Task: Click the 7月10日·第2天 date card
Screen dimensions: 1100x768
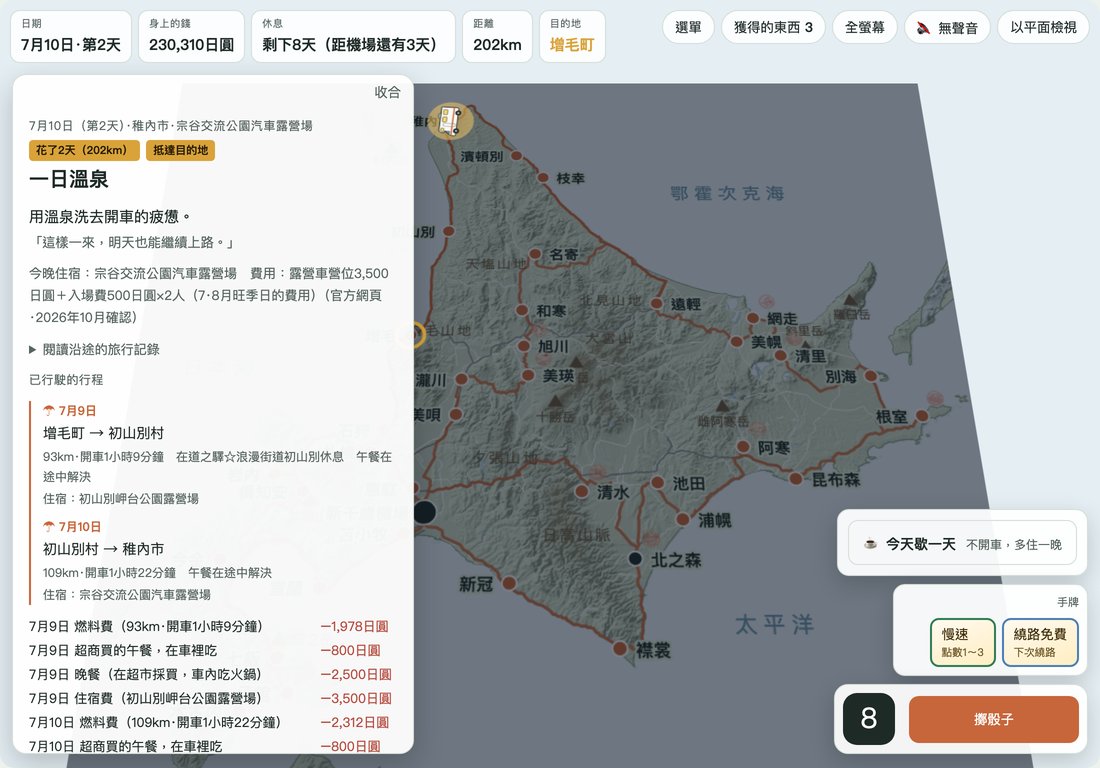Action: point(71,36)
